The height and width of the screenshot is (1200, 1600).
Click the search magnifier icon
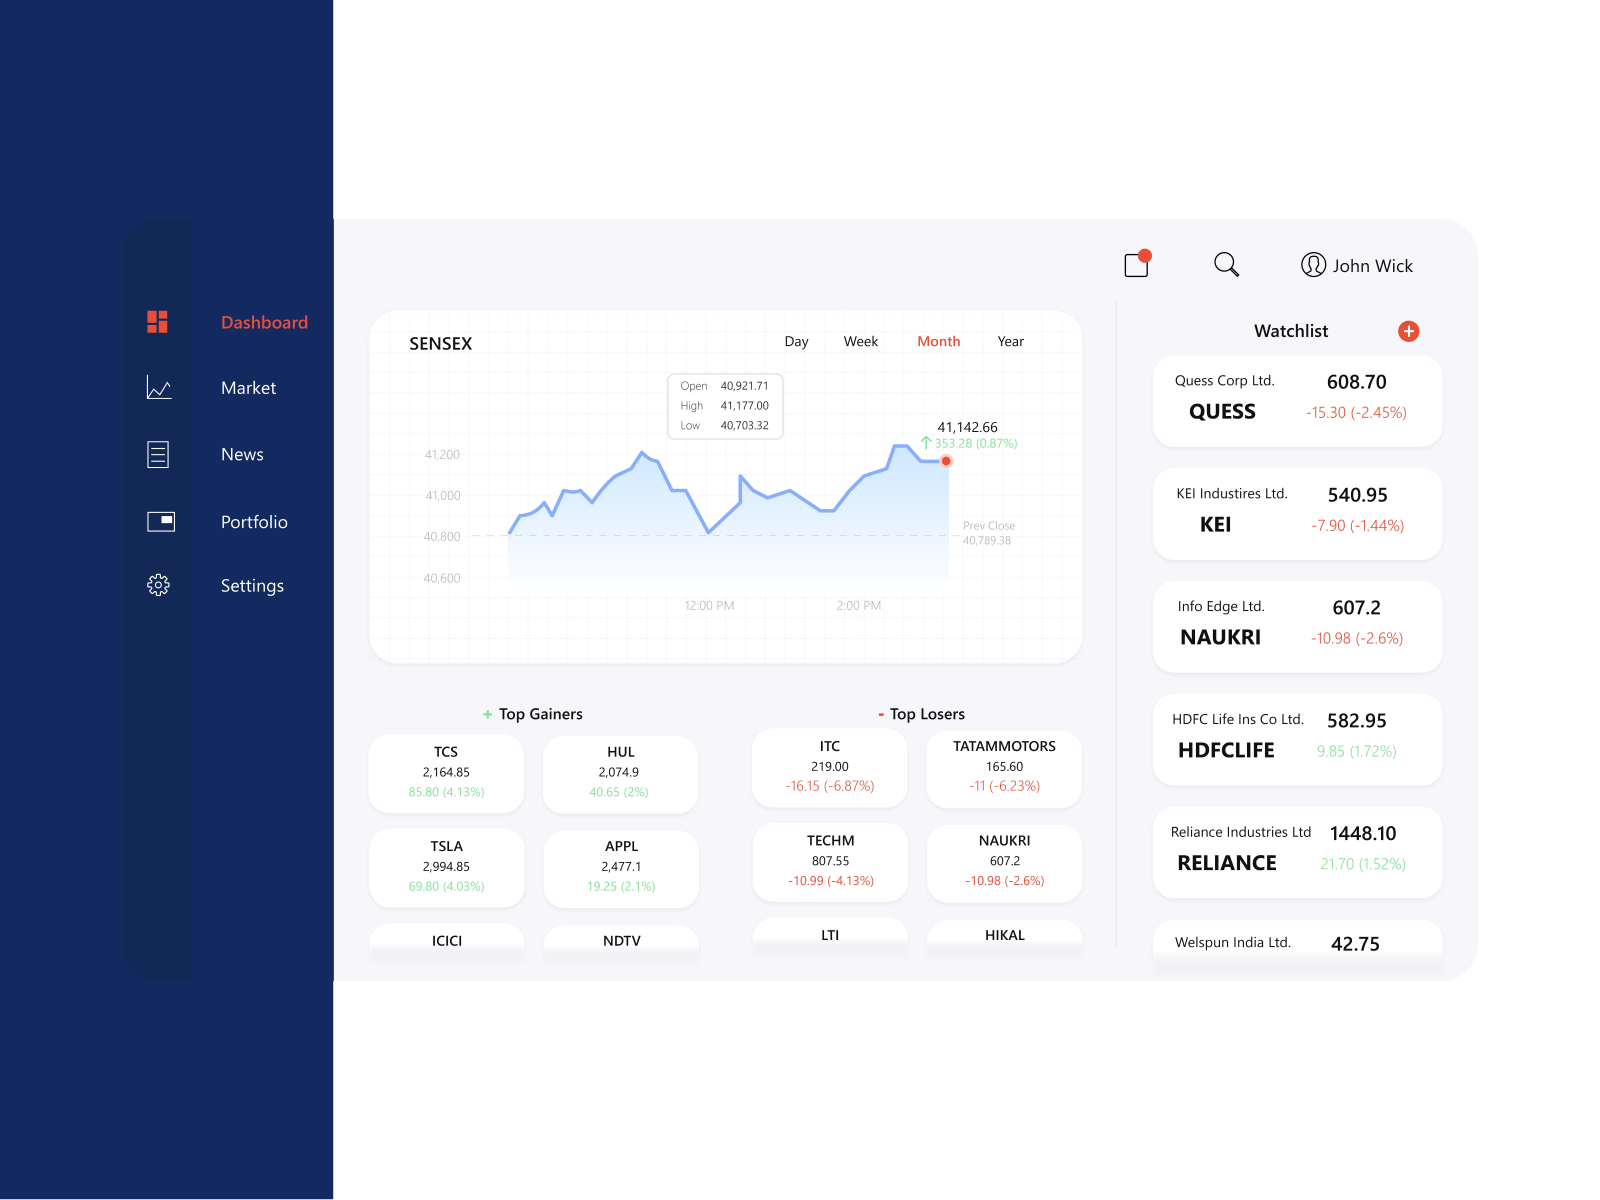[x=1226, y=265]
